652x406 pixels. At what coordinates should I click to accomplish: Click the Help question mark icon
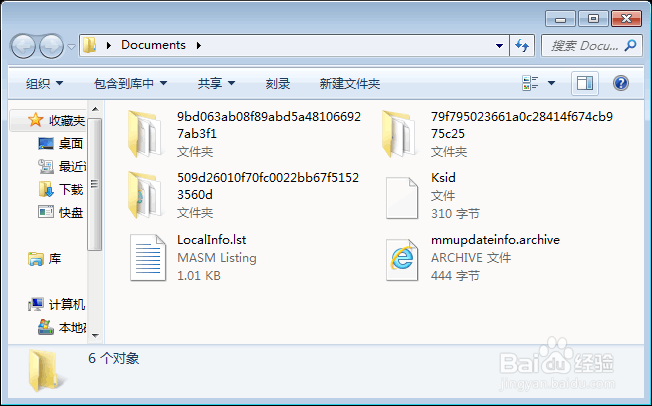pyautogui.click(x=620, y=83)
